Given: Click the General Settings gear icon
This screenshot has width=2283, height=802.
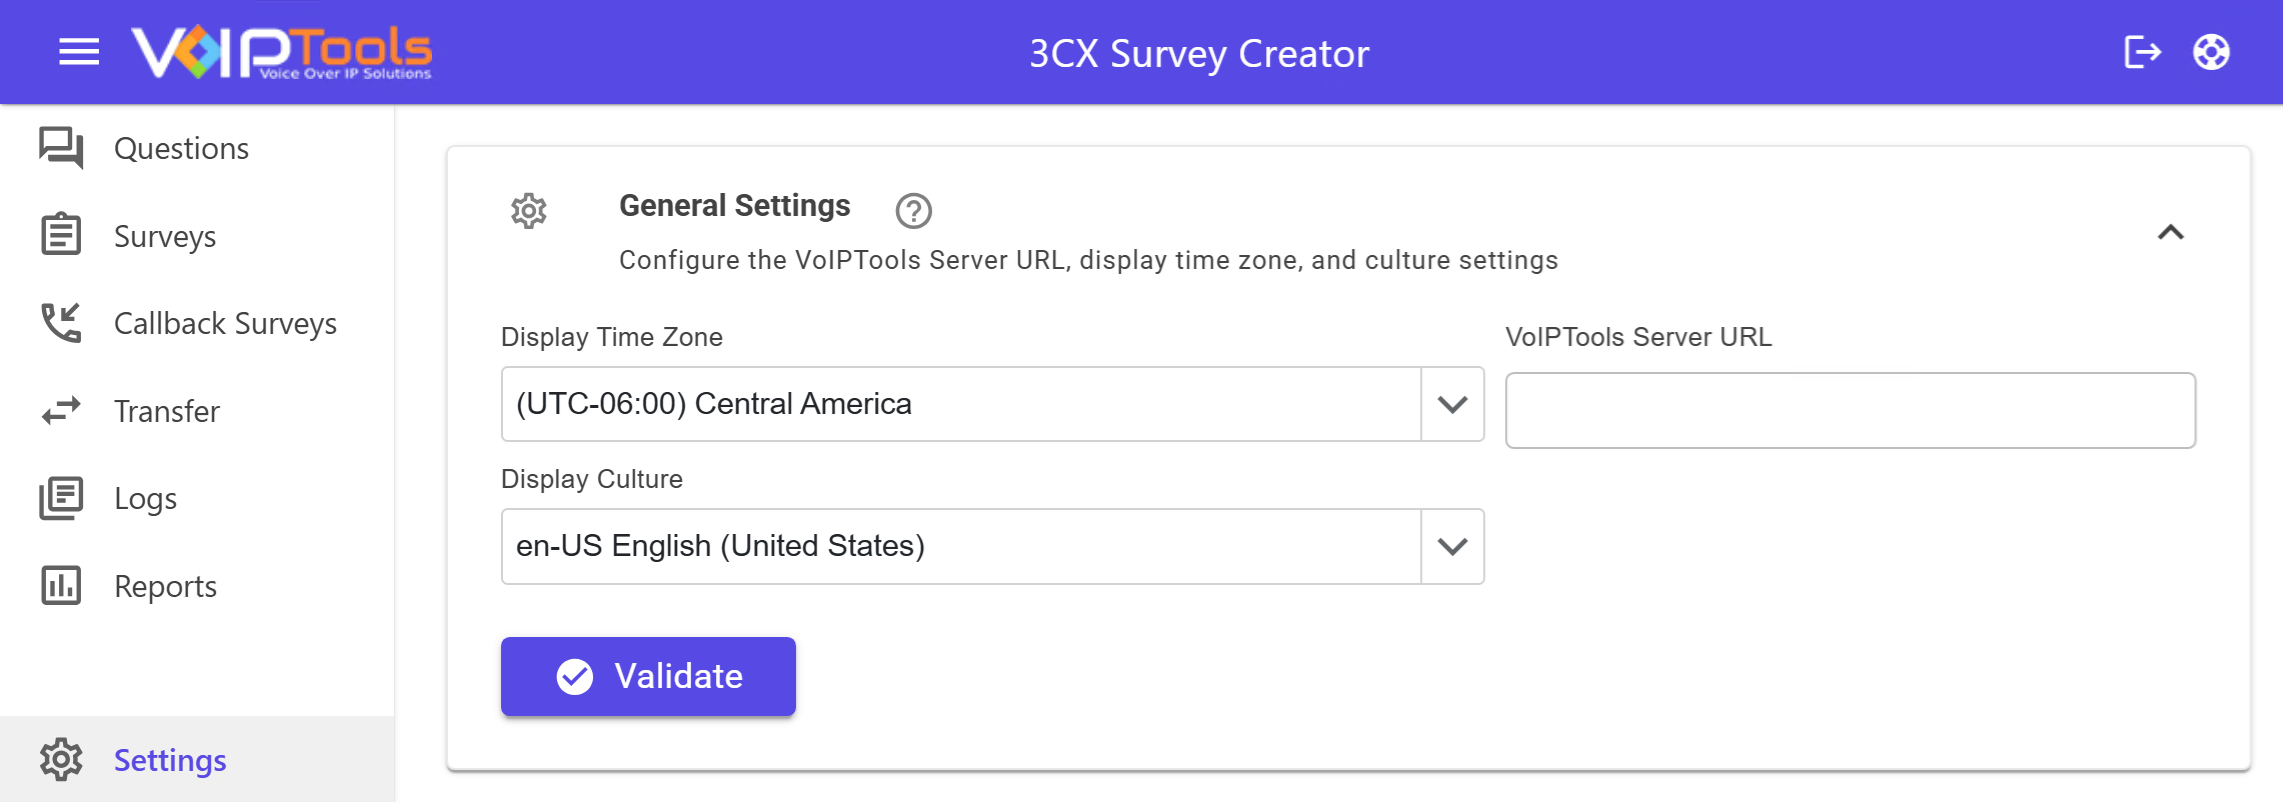Looking at the screenshot, I should click(x=529, y=211).
